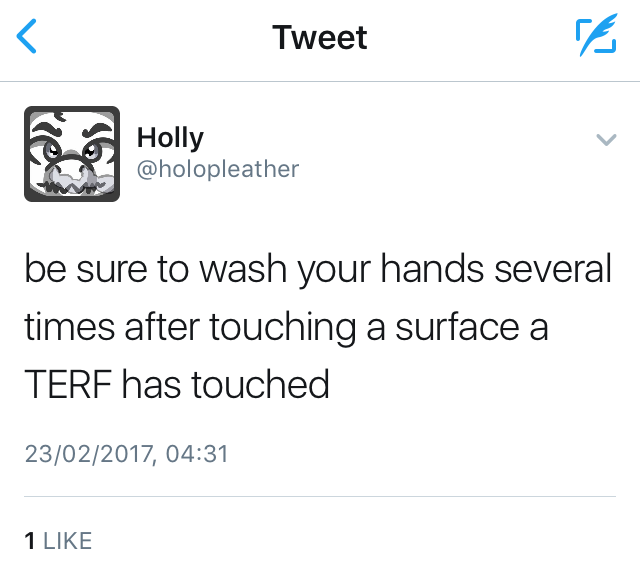View the 1 LIKE list
The height and width of the screenshot is (568, 640).
pyautogui.click(x=58, y=541)
